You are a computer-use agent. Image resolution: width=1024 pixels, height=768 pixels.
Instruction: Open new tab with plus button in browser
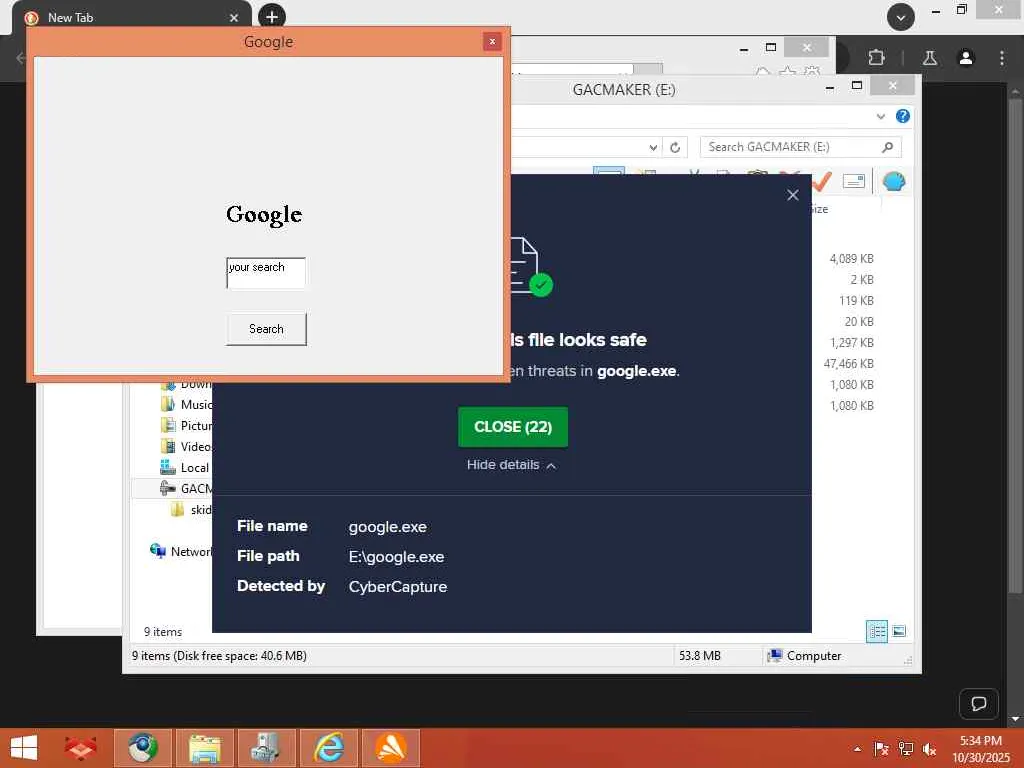pos(272,16)
